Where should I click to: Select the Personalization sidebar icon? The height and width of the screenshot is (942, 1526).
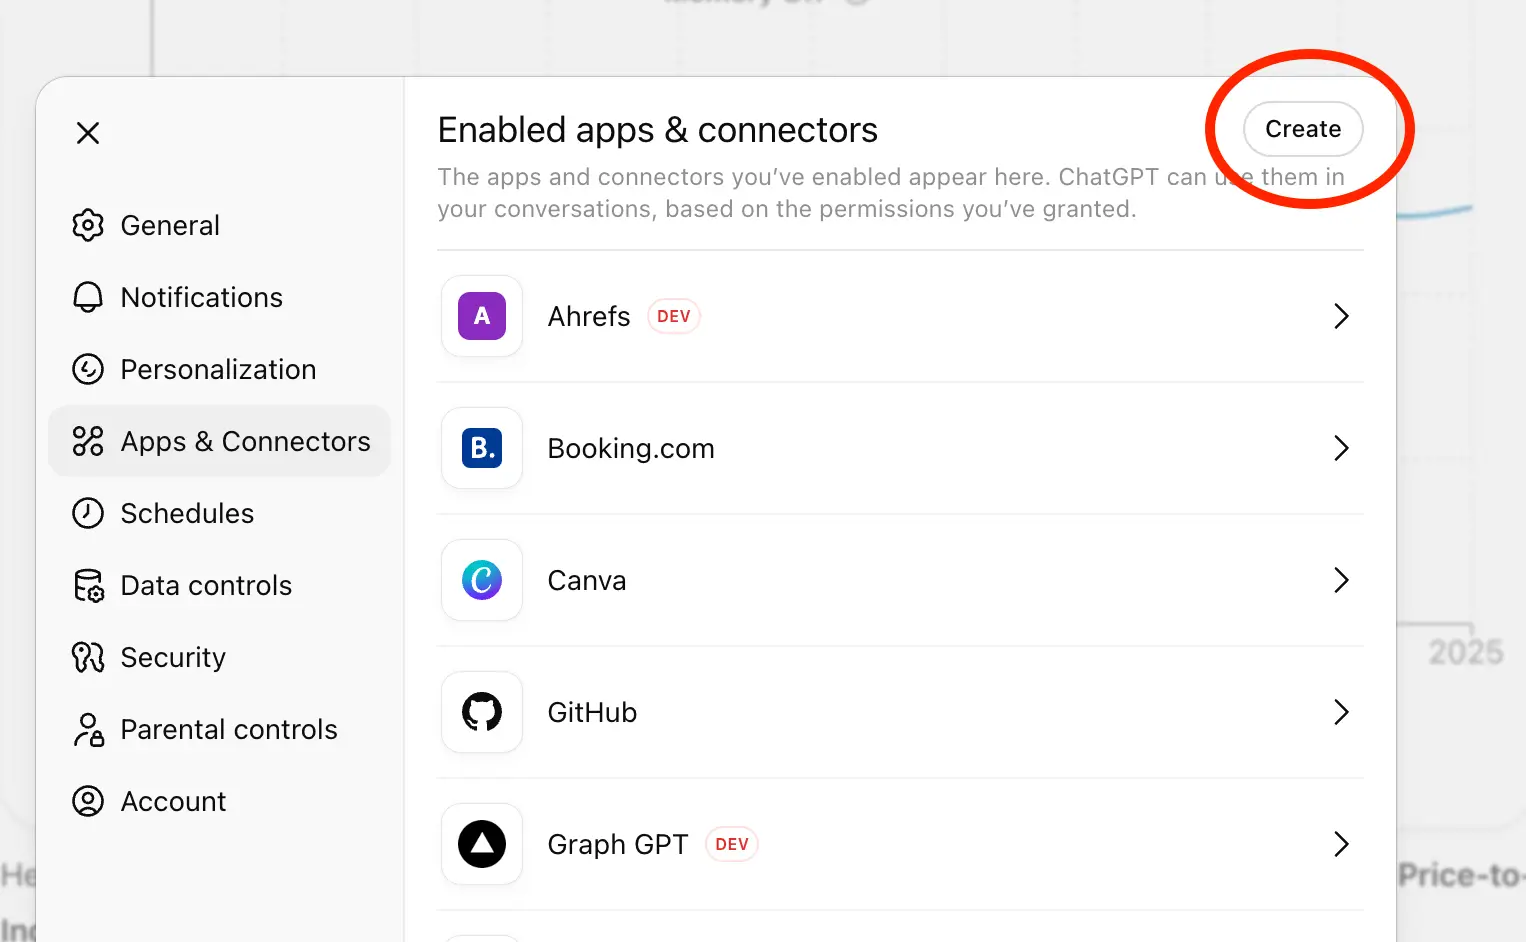[x=88, y=369]
